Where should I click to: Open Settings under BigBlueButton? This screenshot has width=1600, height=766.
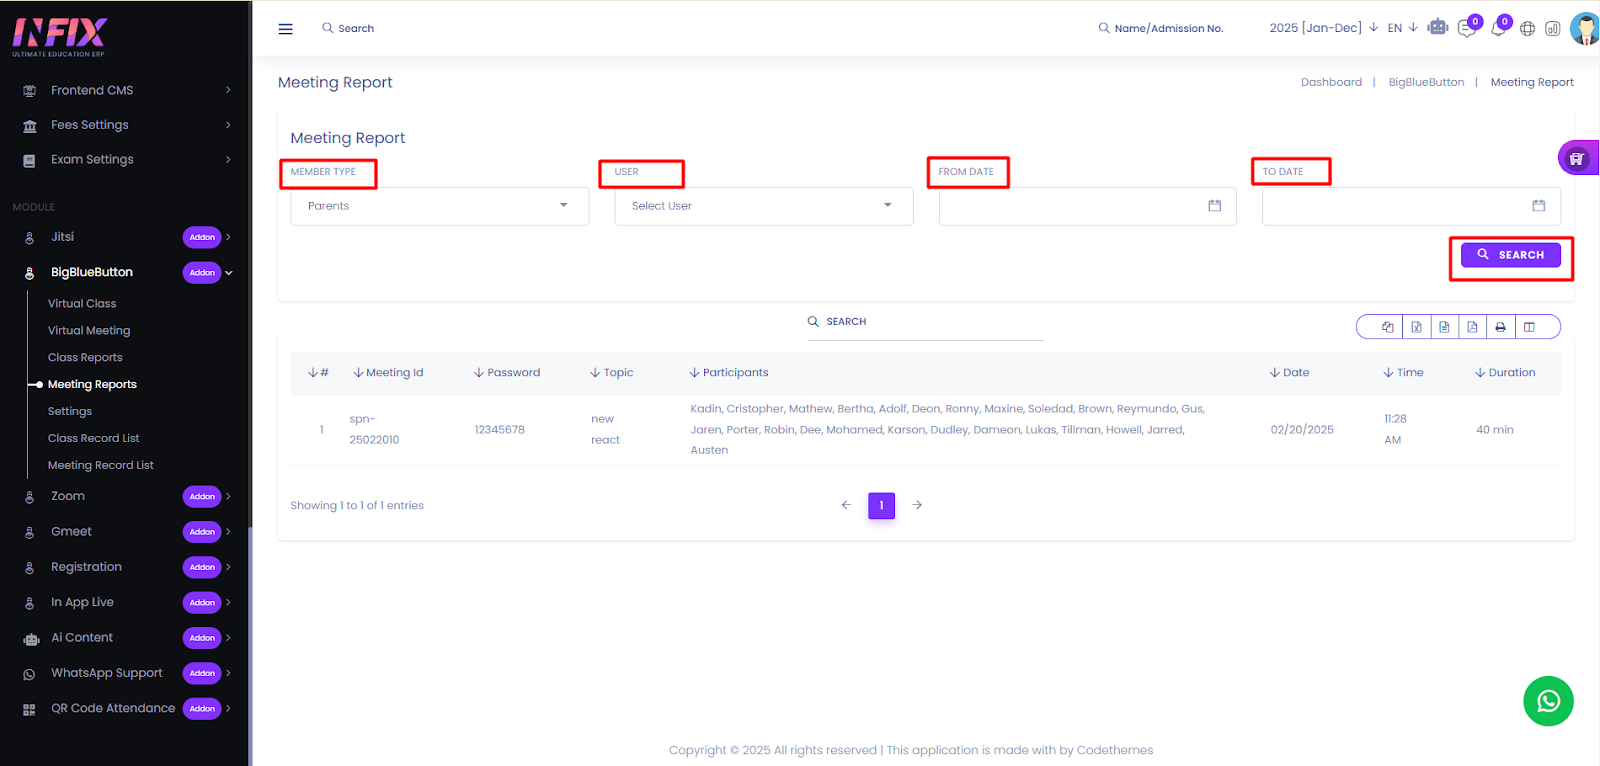(70, 411)
